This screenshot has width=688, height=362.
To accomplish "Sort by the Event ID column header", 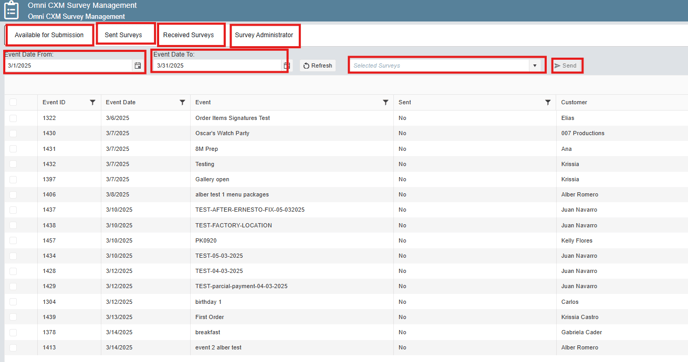I will [54, 102].
